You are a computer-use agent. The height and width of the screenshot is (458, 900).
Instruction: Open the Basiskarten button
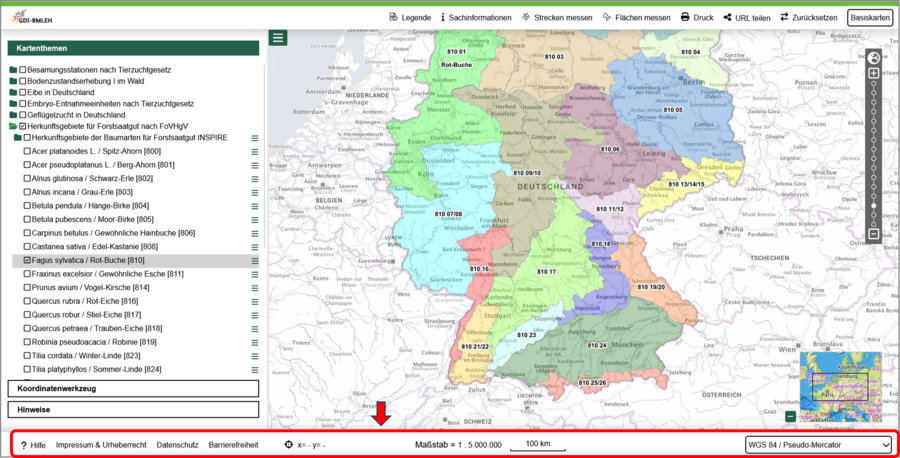pyautogui.click(x=869, y=17)
